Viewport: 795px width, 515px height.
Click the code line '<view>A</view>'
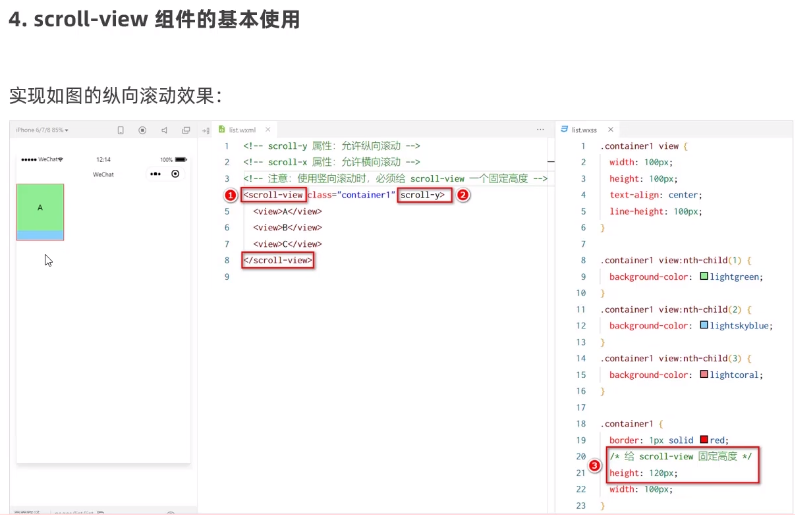pos(287,211)
